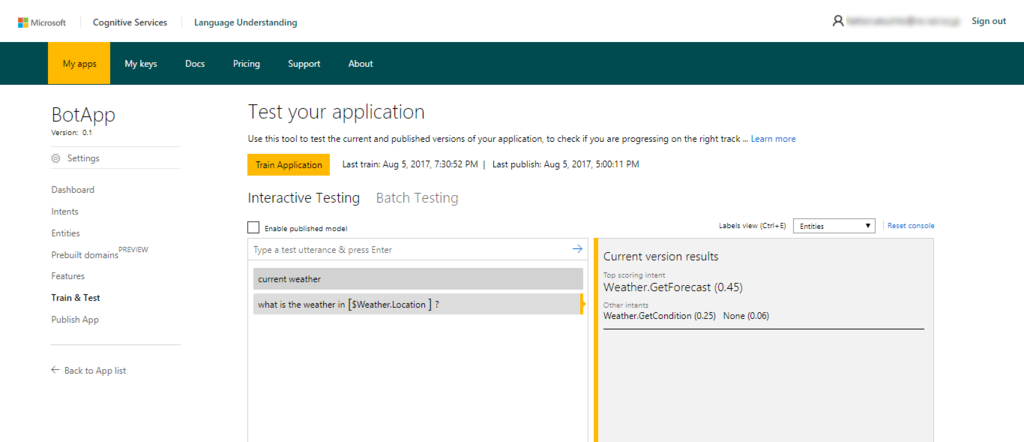Click the BotApp application title

point(84,115)
